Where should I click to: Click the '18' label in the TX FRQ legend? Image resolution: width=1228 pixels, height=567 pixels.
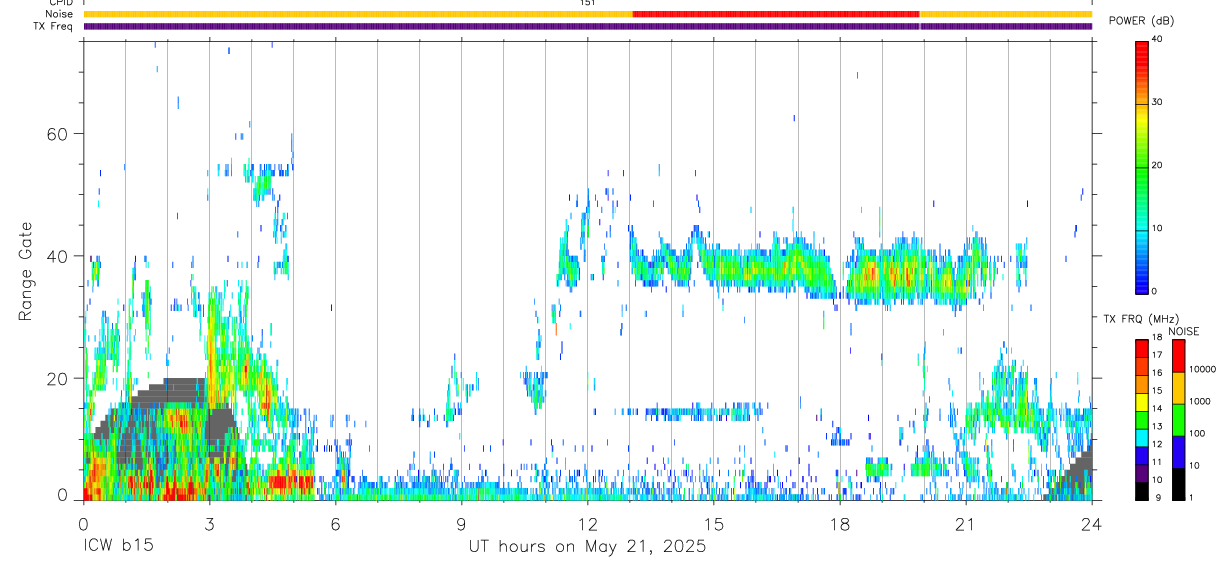click(1157, 339)
